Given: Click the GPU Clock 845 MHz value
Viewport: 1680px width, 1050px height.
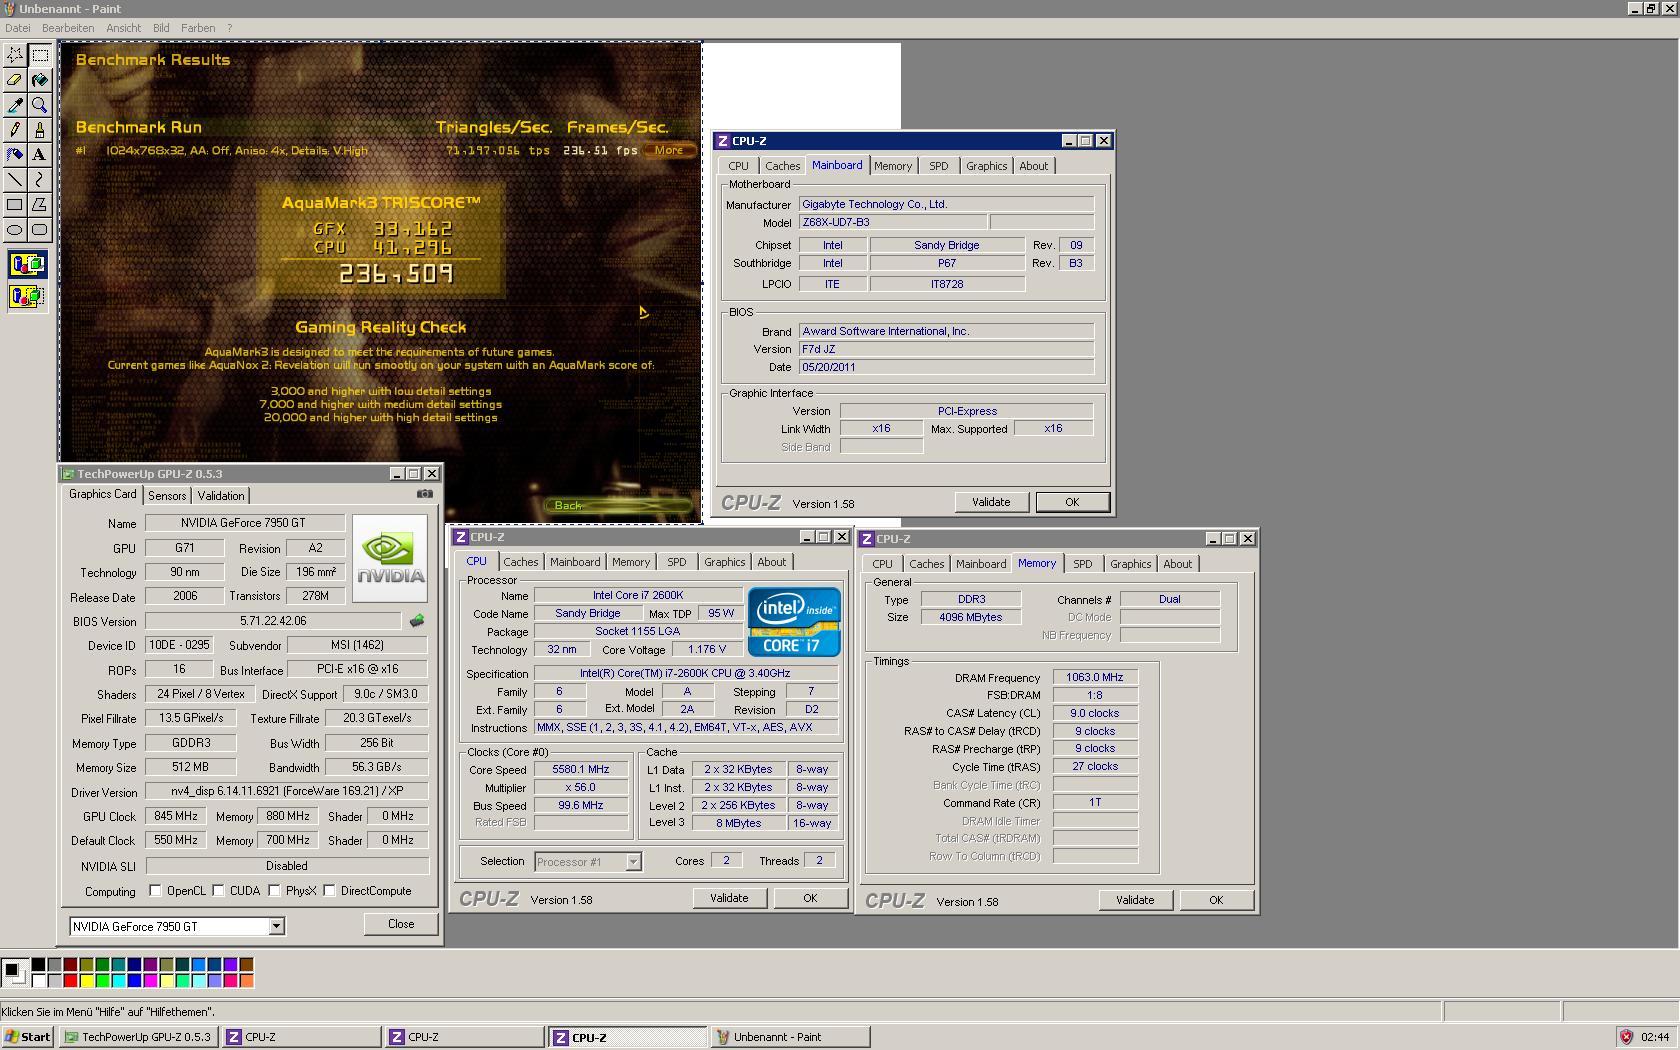Looking at the screenshot, I should click(176, 816).
